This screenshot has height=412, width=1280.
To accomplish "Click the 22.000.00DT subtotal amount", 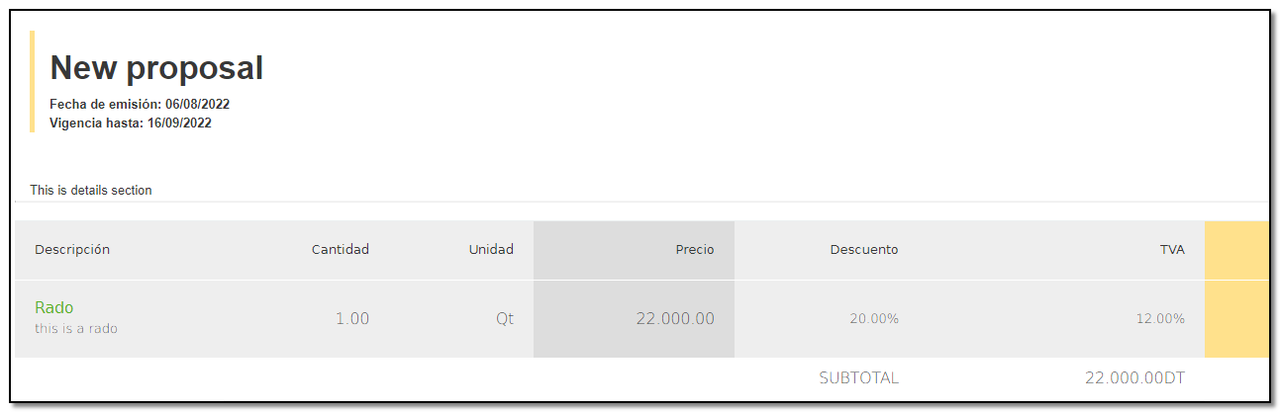I will point(1135,378).
